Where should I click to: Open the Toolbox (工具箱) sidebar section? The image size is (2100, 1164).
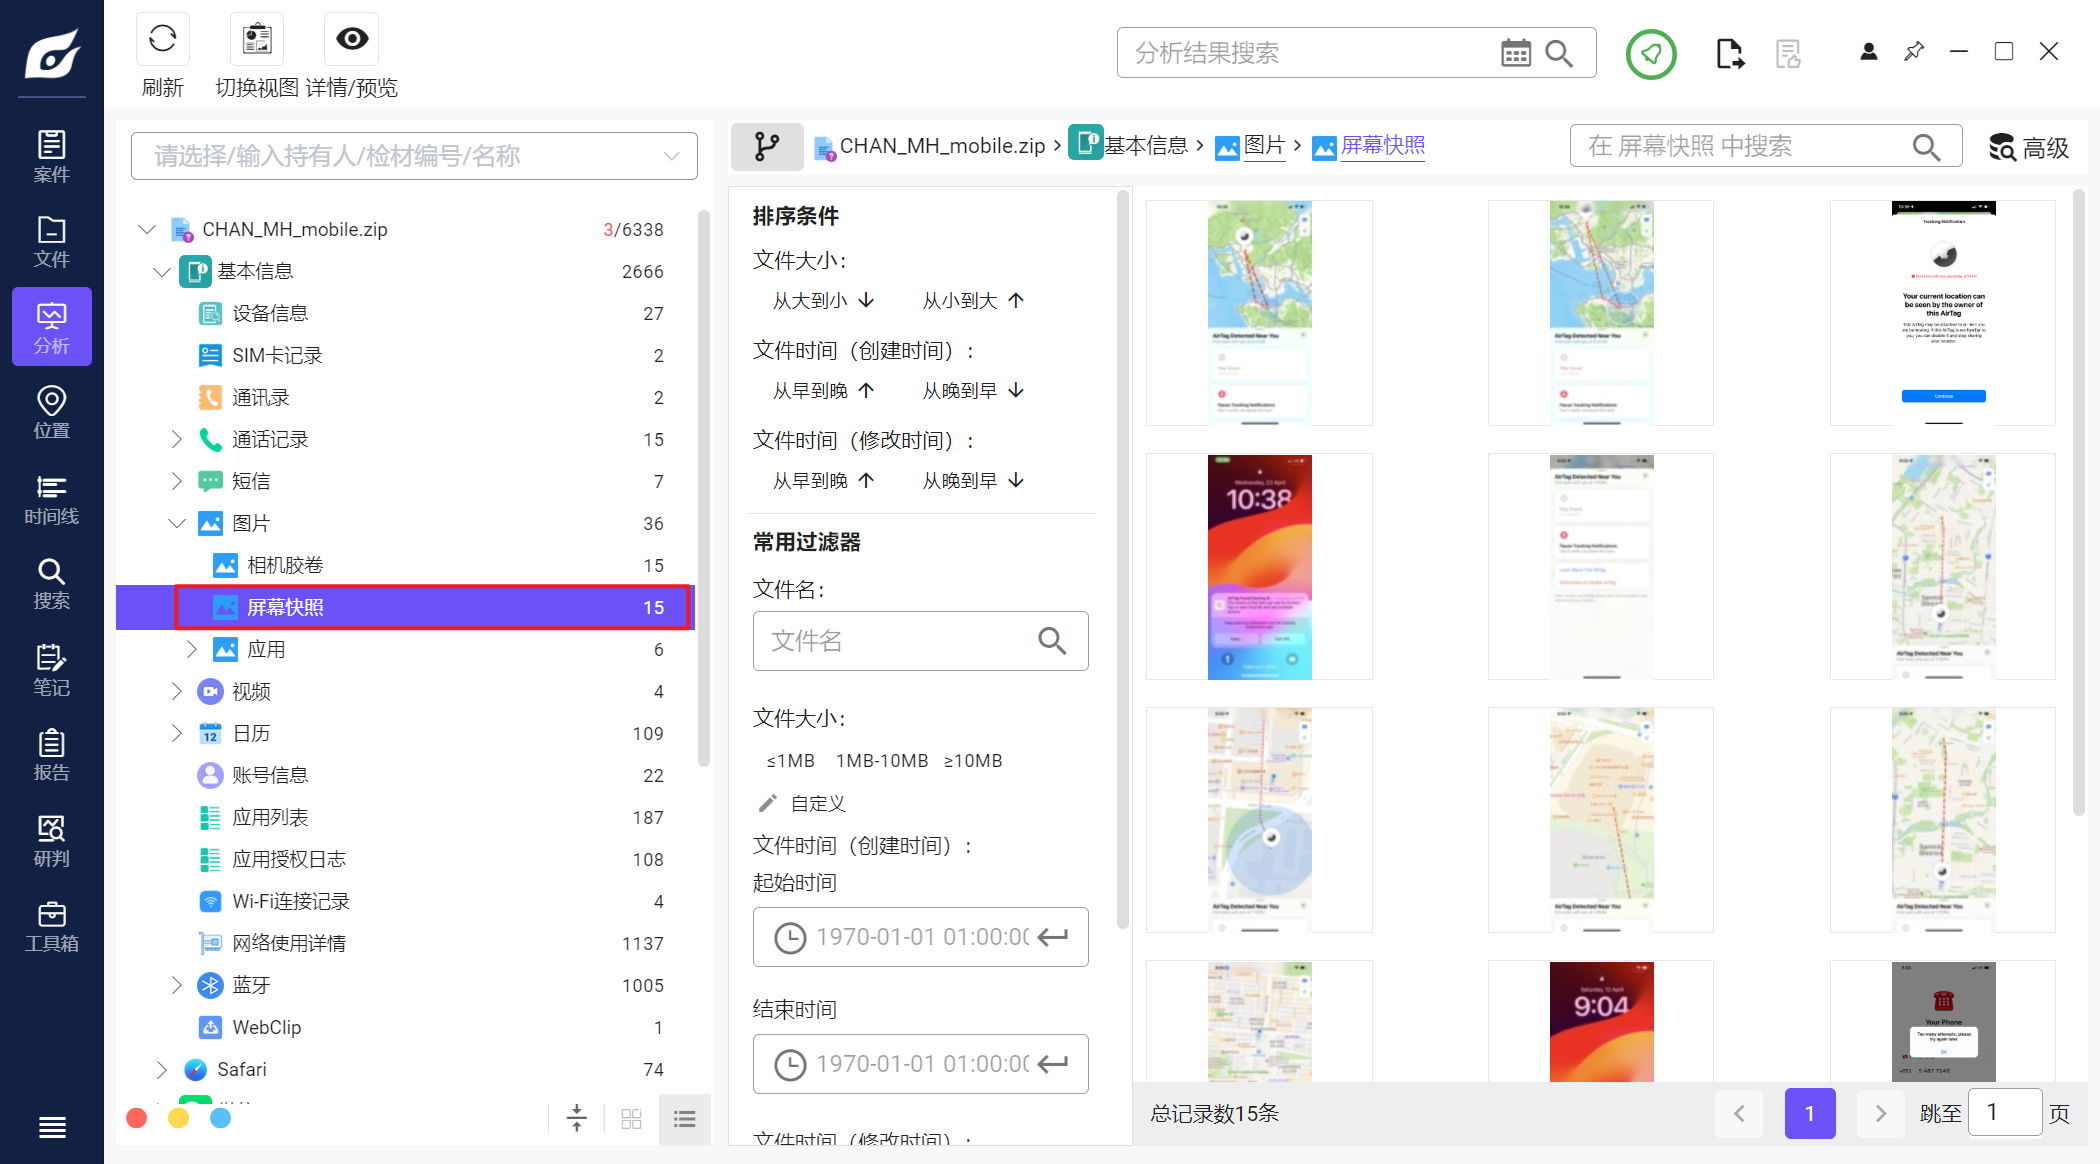(x=51, y=927)
